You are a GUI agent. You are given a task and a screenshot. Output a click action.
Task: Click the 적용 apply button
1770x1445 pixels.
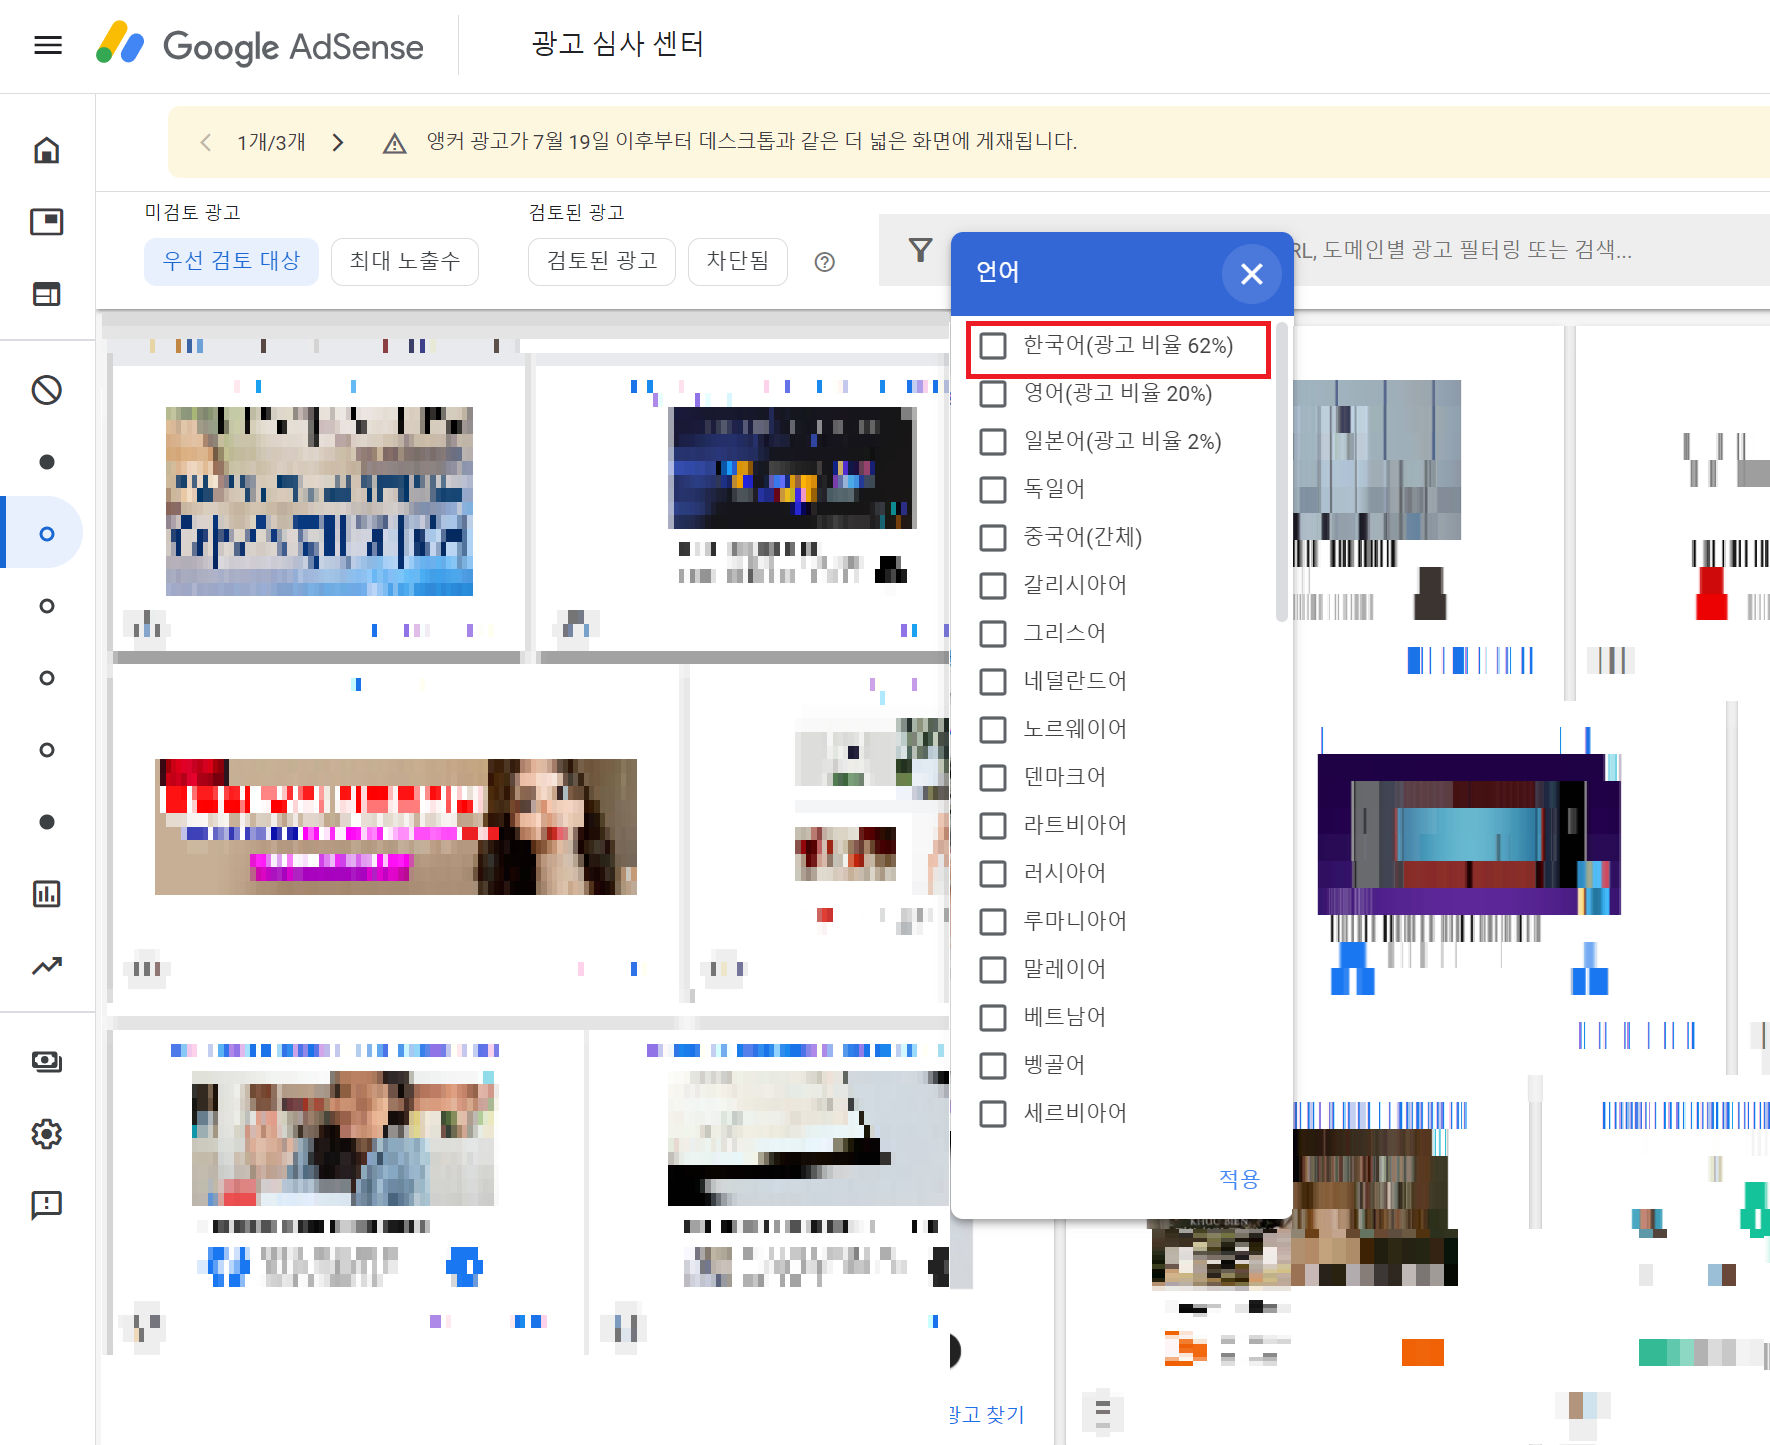click(1238, 1179)
